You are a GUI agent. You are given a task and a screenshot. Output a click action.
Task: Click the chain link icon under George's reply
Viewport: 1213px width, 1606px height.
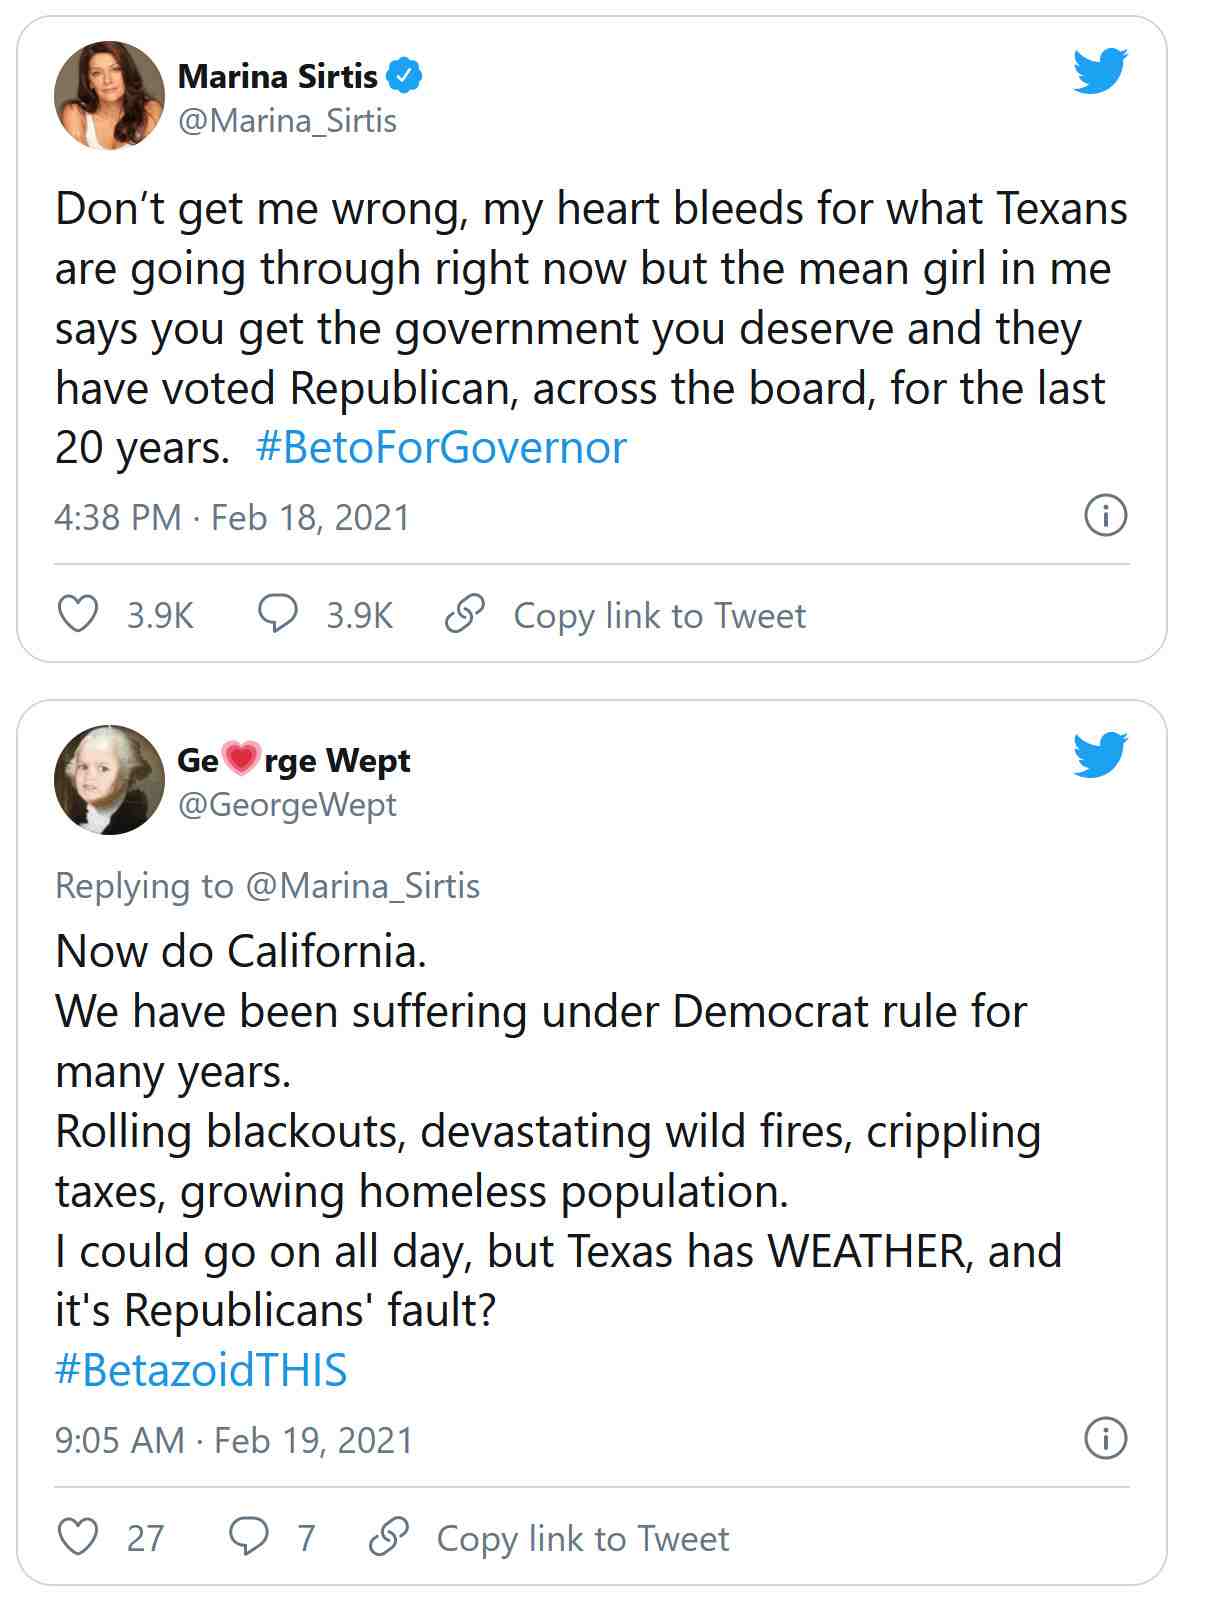389,1537
